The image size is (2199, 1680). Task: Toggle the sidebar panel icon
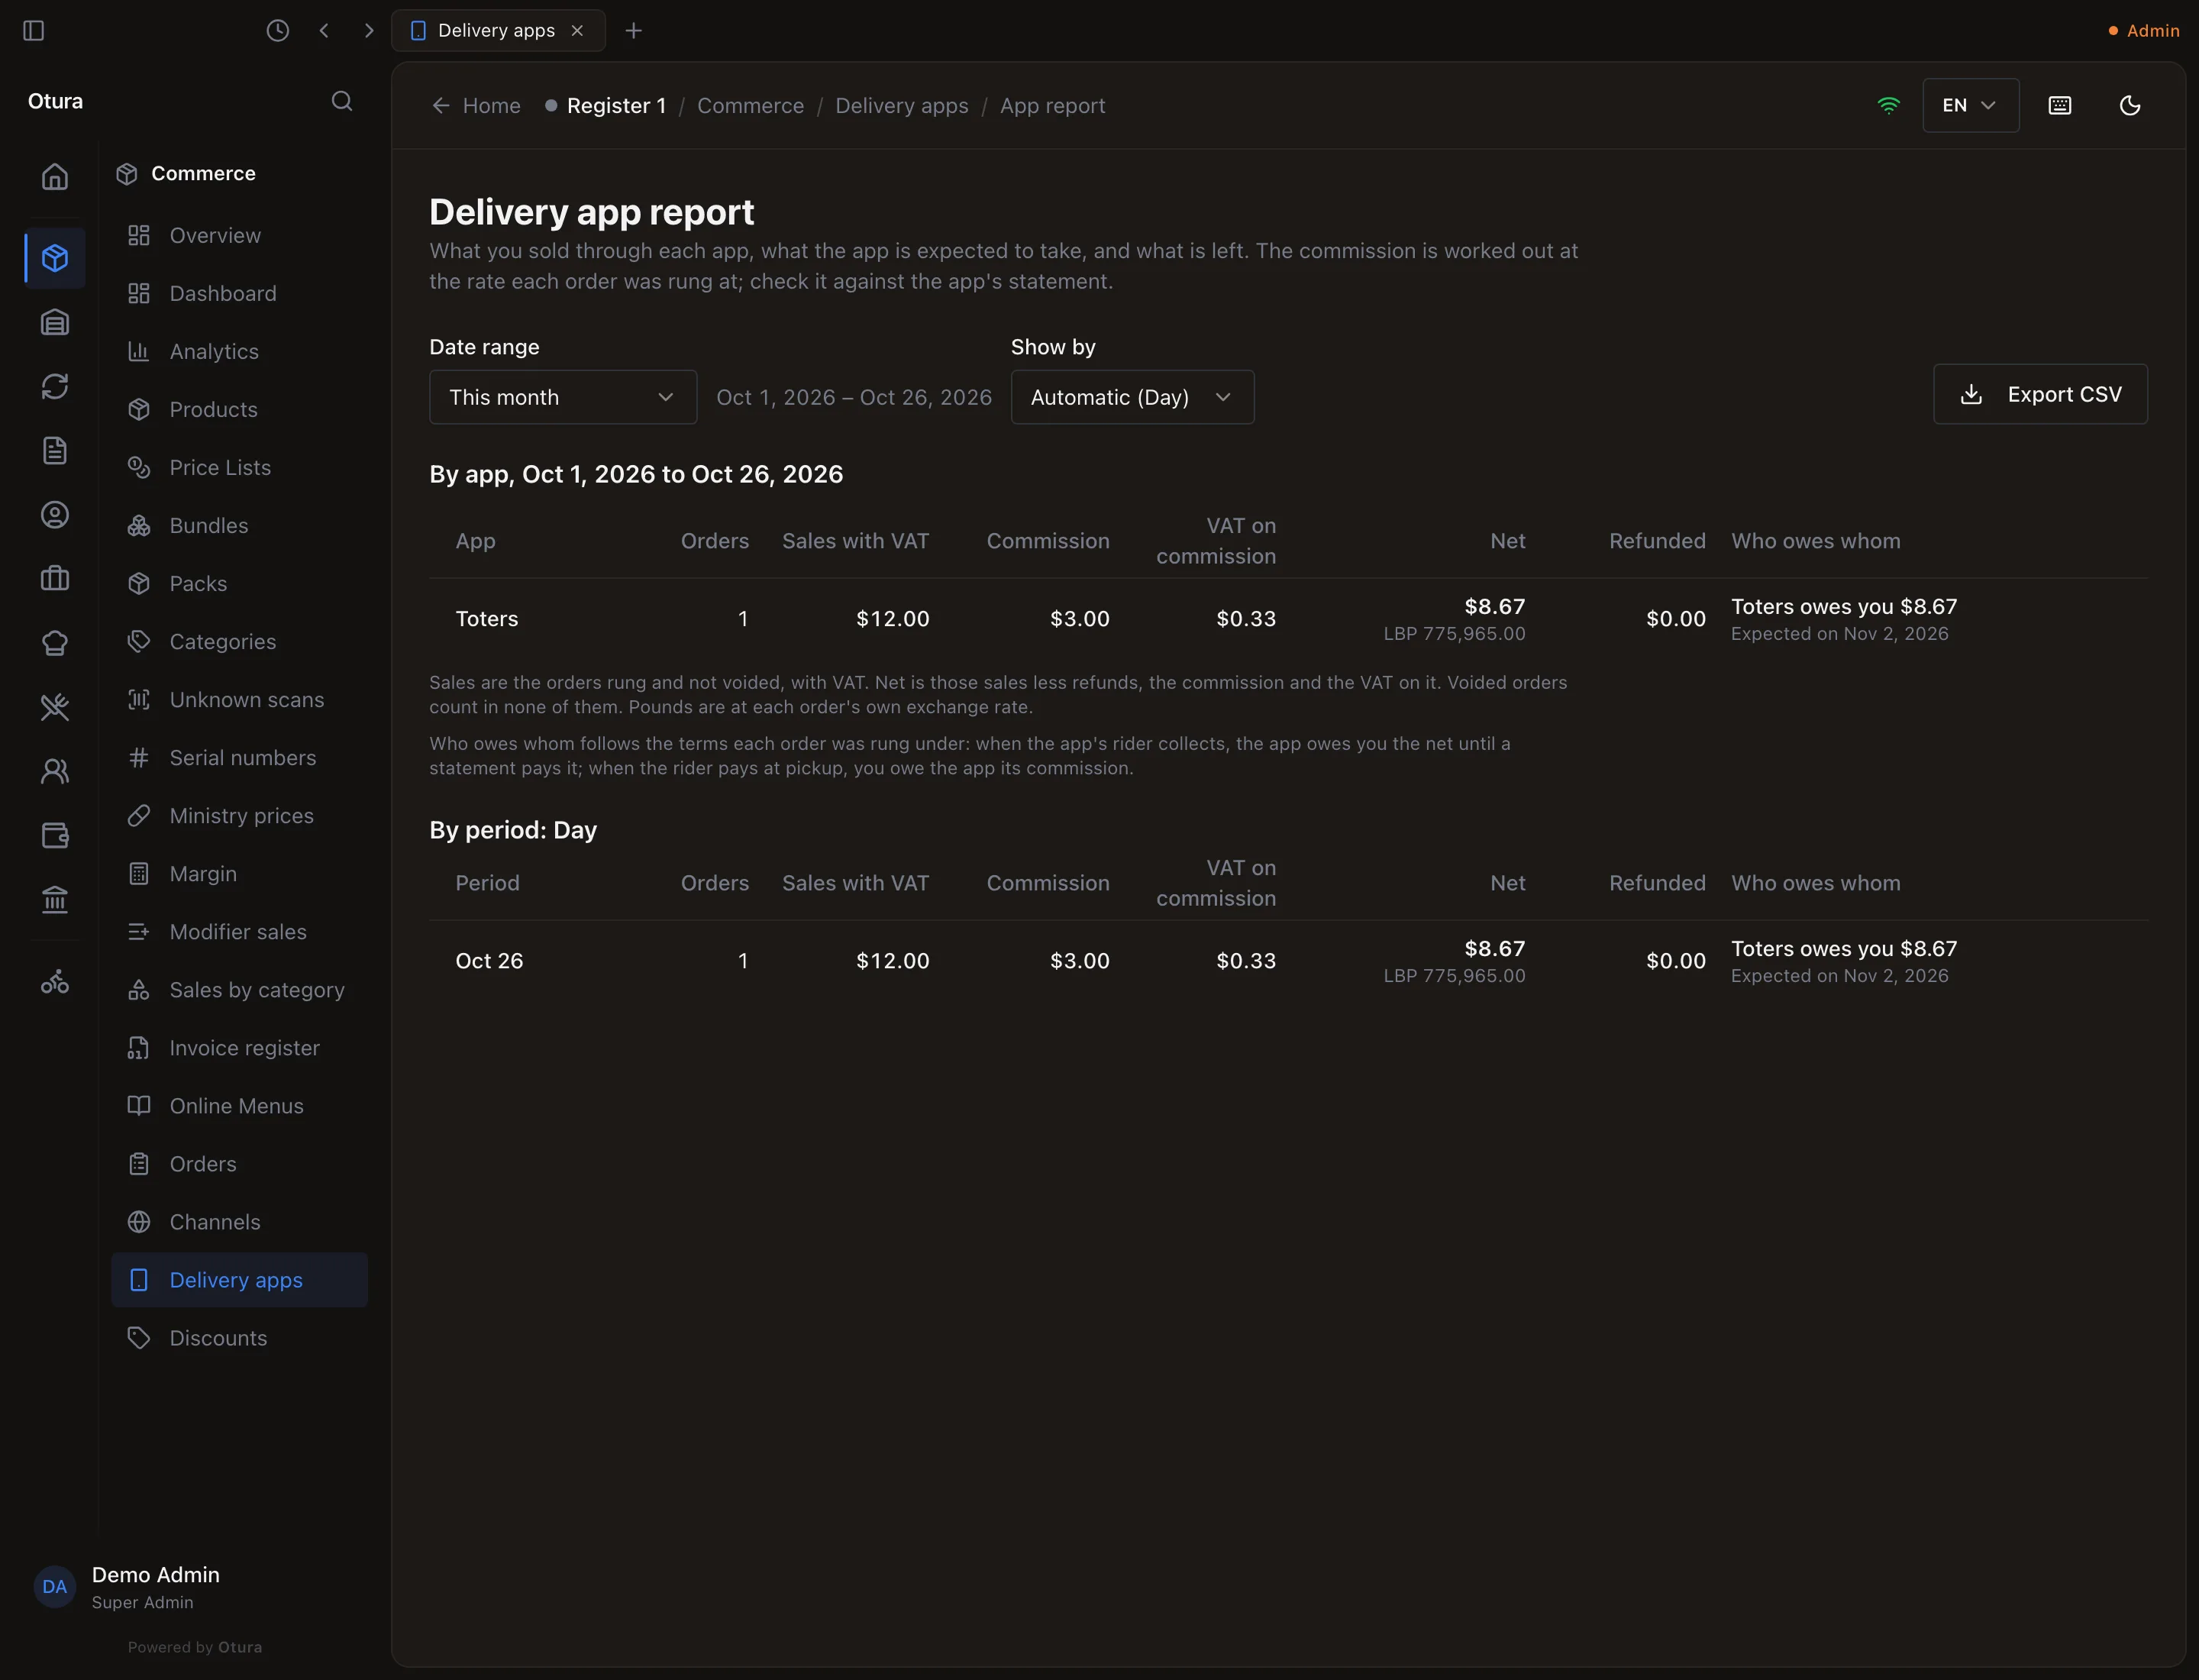(33, 30)
